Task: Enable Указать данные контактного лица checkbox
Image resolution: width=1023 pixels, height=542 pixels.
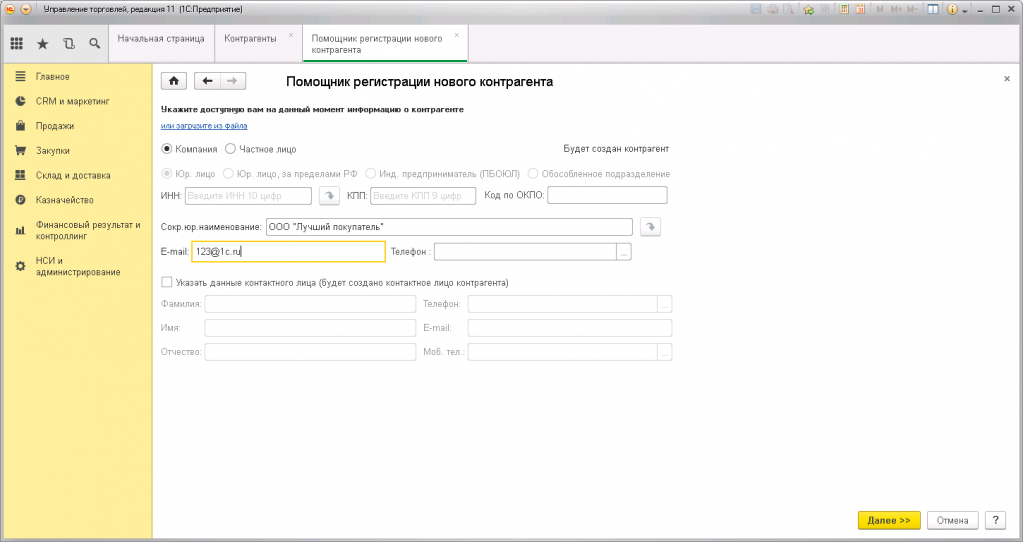Action: pos(167,282)
